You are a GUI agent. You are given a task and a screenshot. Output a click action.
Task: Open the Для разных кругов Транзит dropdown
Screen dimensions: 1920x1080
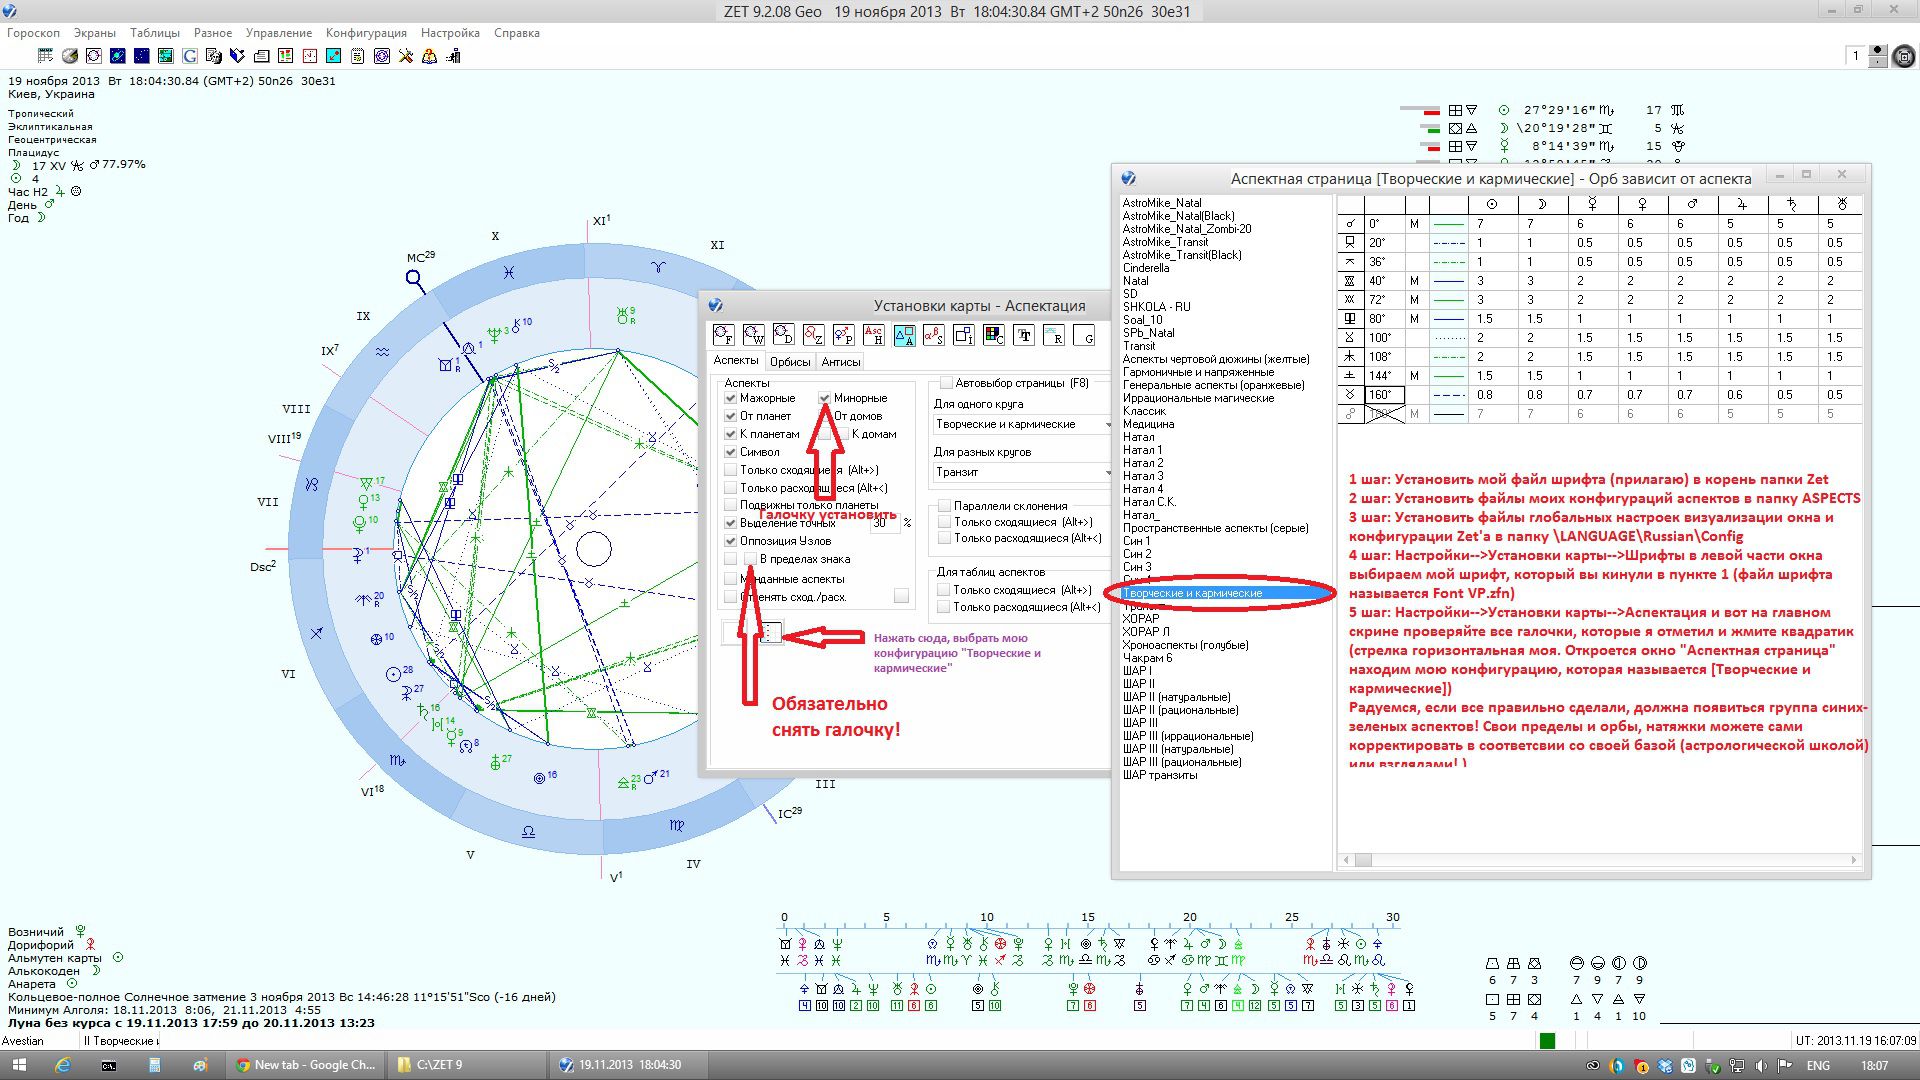coord(1022,472)
